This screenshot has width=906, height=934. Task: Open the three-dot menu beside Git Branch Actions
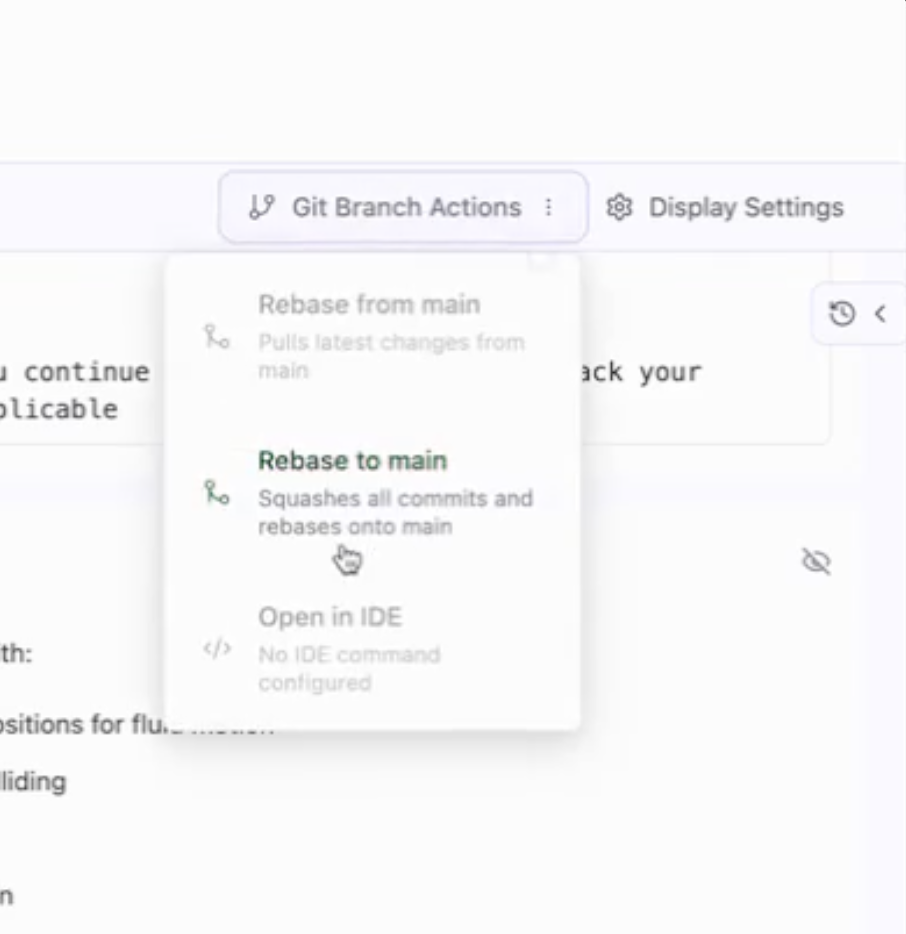click(x=548, y=207)
